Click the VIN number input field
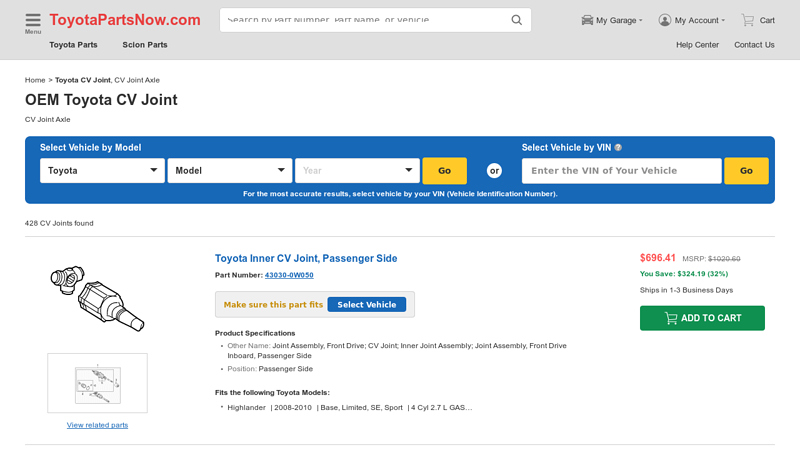Image resolution: width=800 pixels, height=450 pixels. tap(621, 171)
